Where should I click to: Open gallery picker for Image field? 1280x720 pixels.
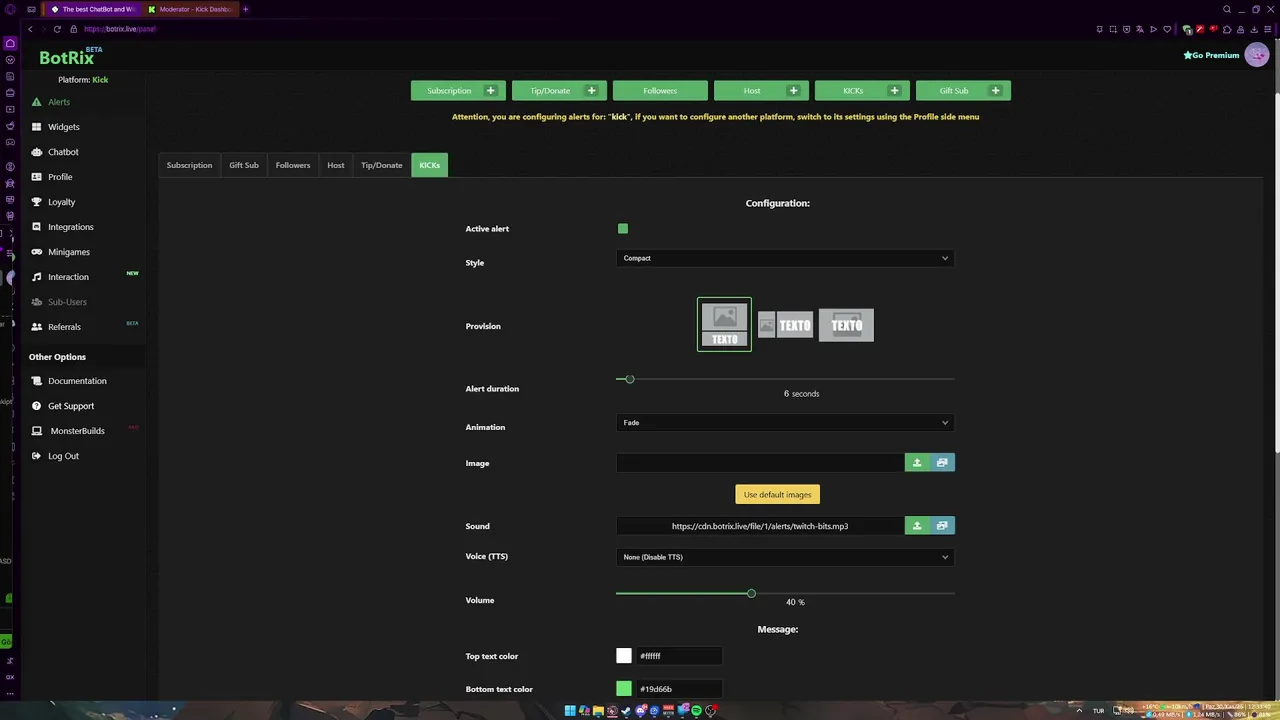[x=942, y=463]
